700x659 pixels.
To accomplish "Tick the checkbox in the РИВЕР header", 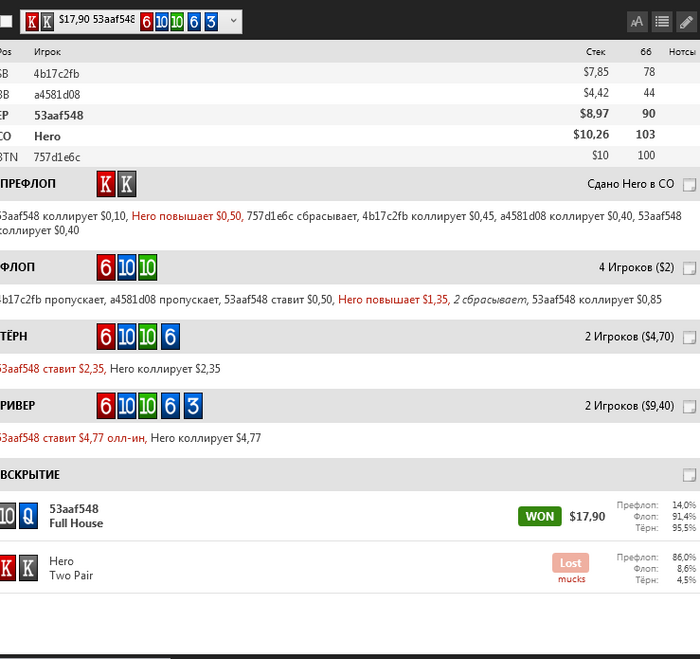I will point(689,406).
